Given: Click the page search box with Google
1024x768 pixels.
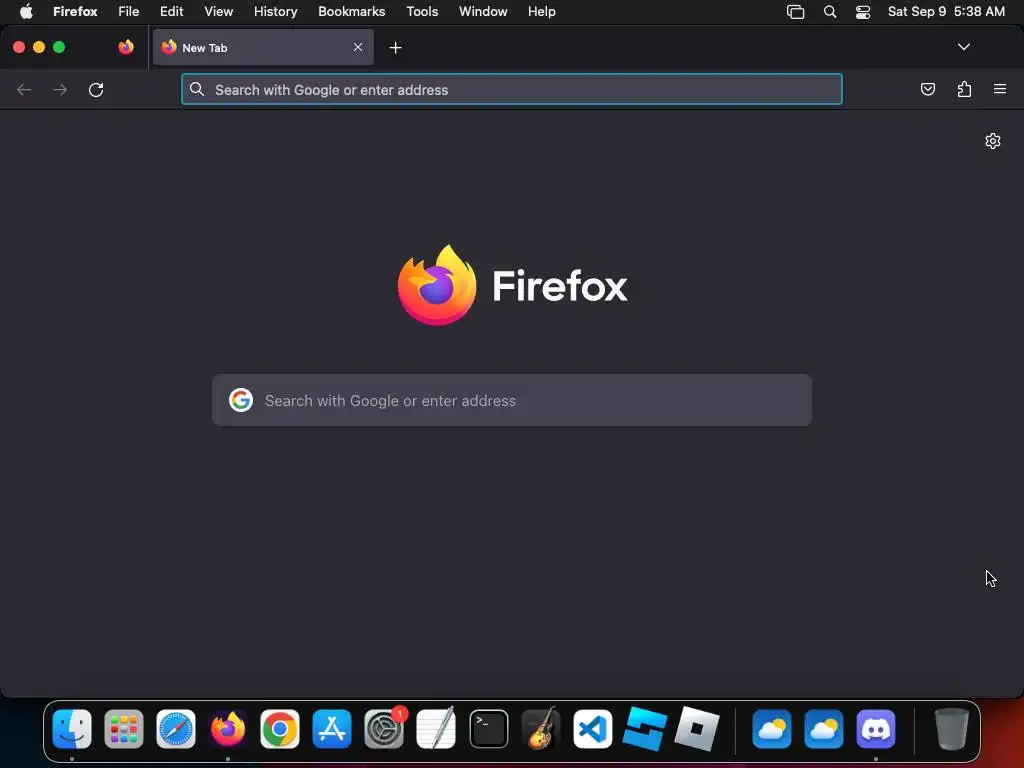Looking at the screenshot, I should point(512,400).
